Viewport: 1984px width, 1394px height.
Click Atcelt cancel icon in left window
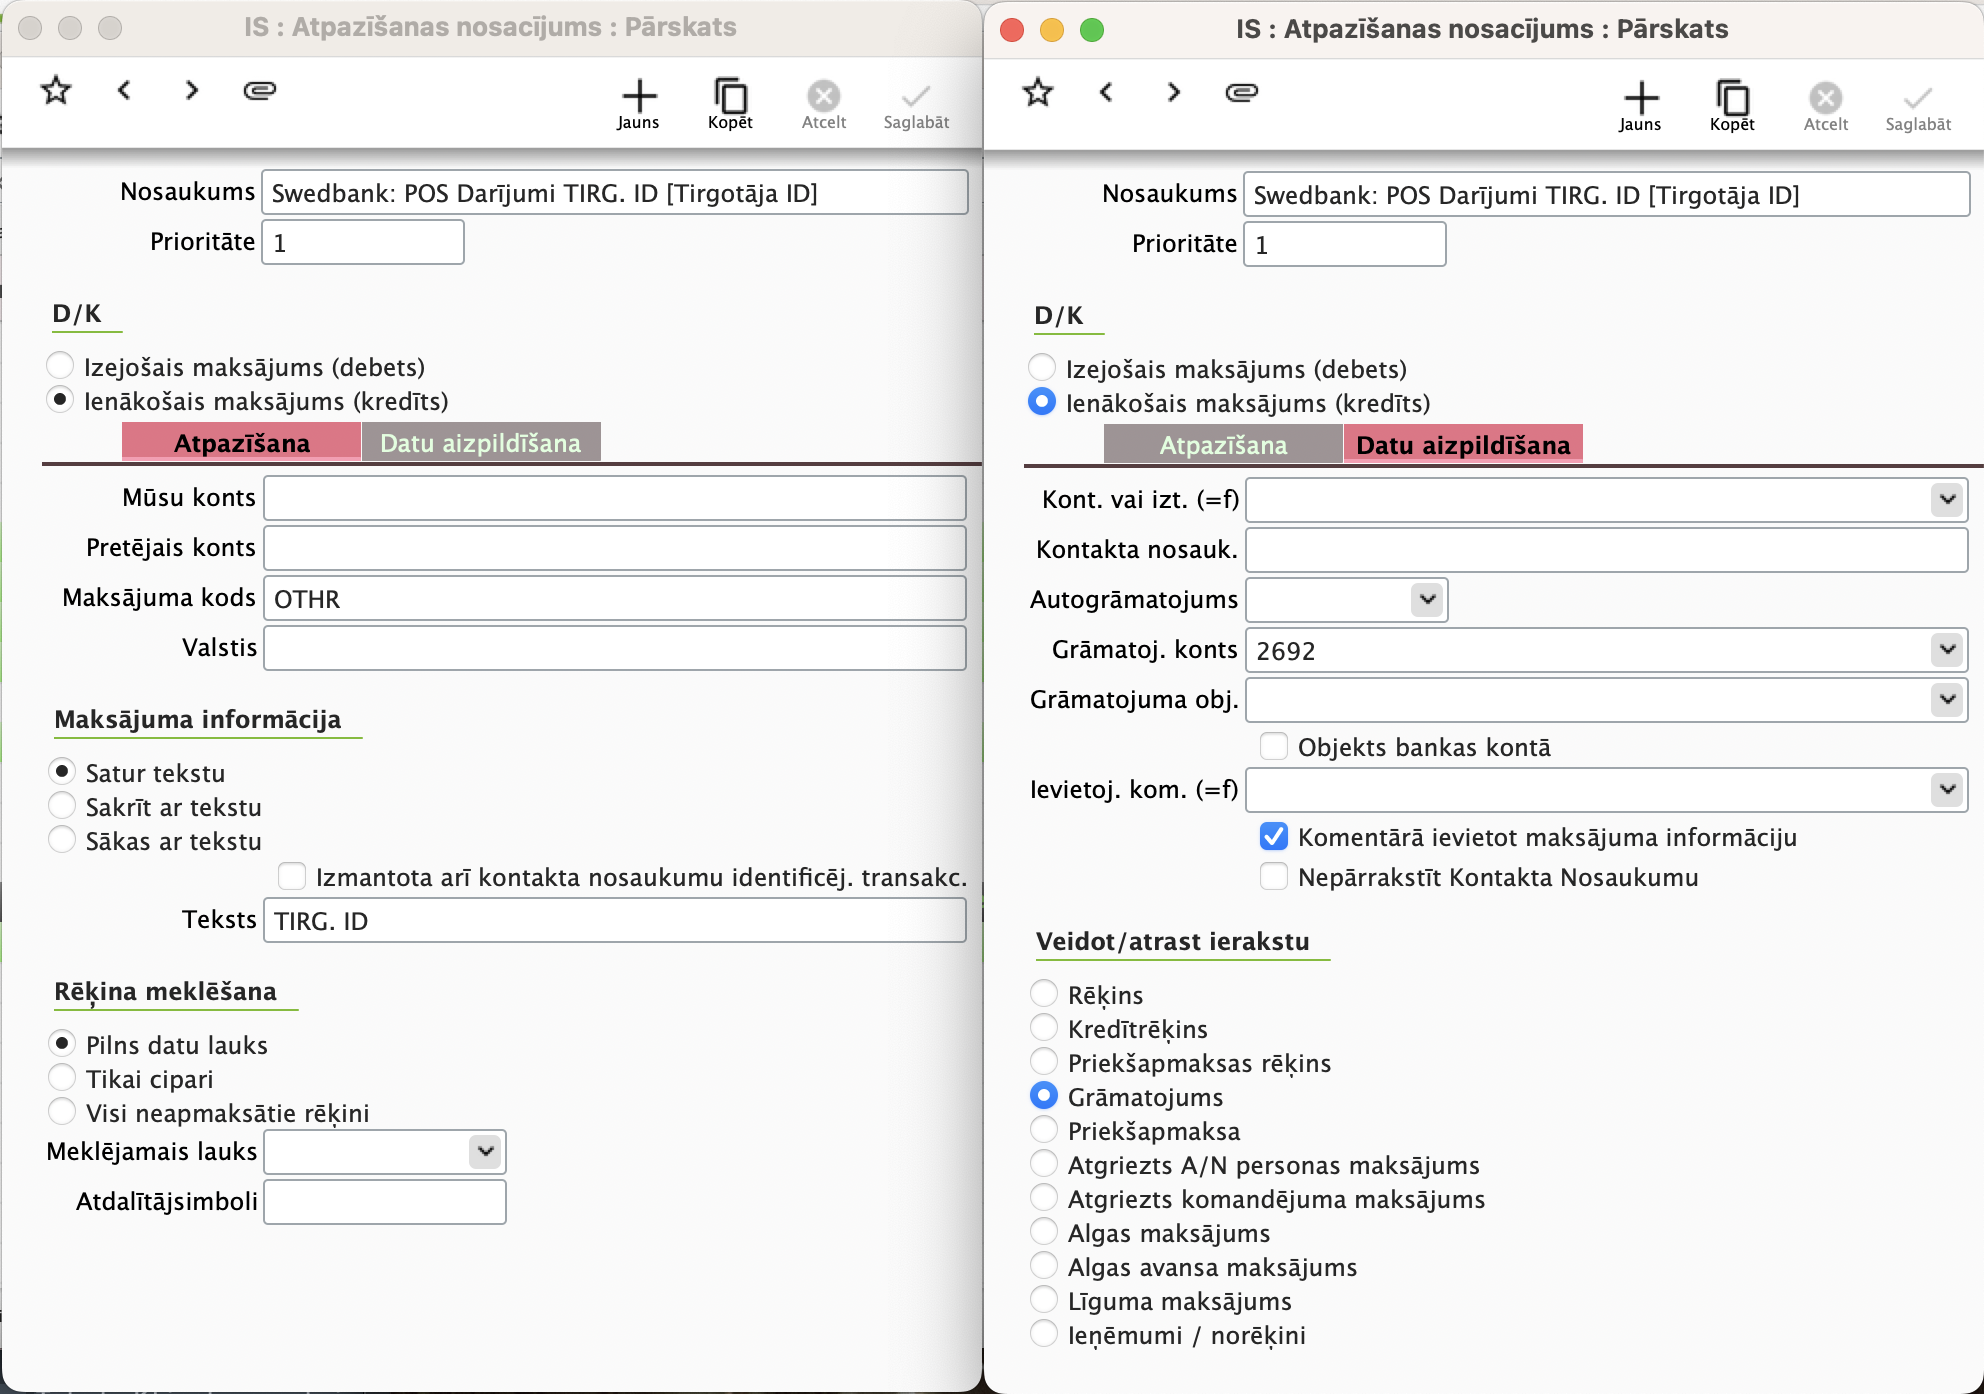824,97
